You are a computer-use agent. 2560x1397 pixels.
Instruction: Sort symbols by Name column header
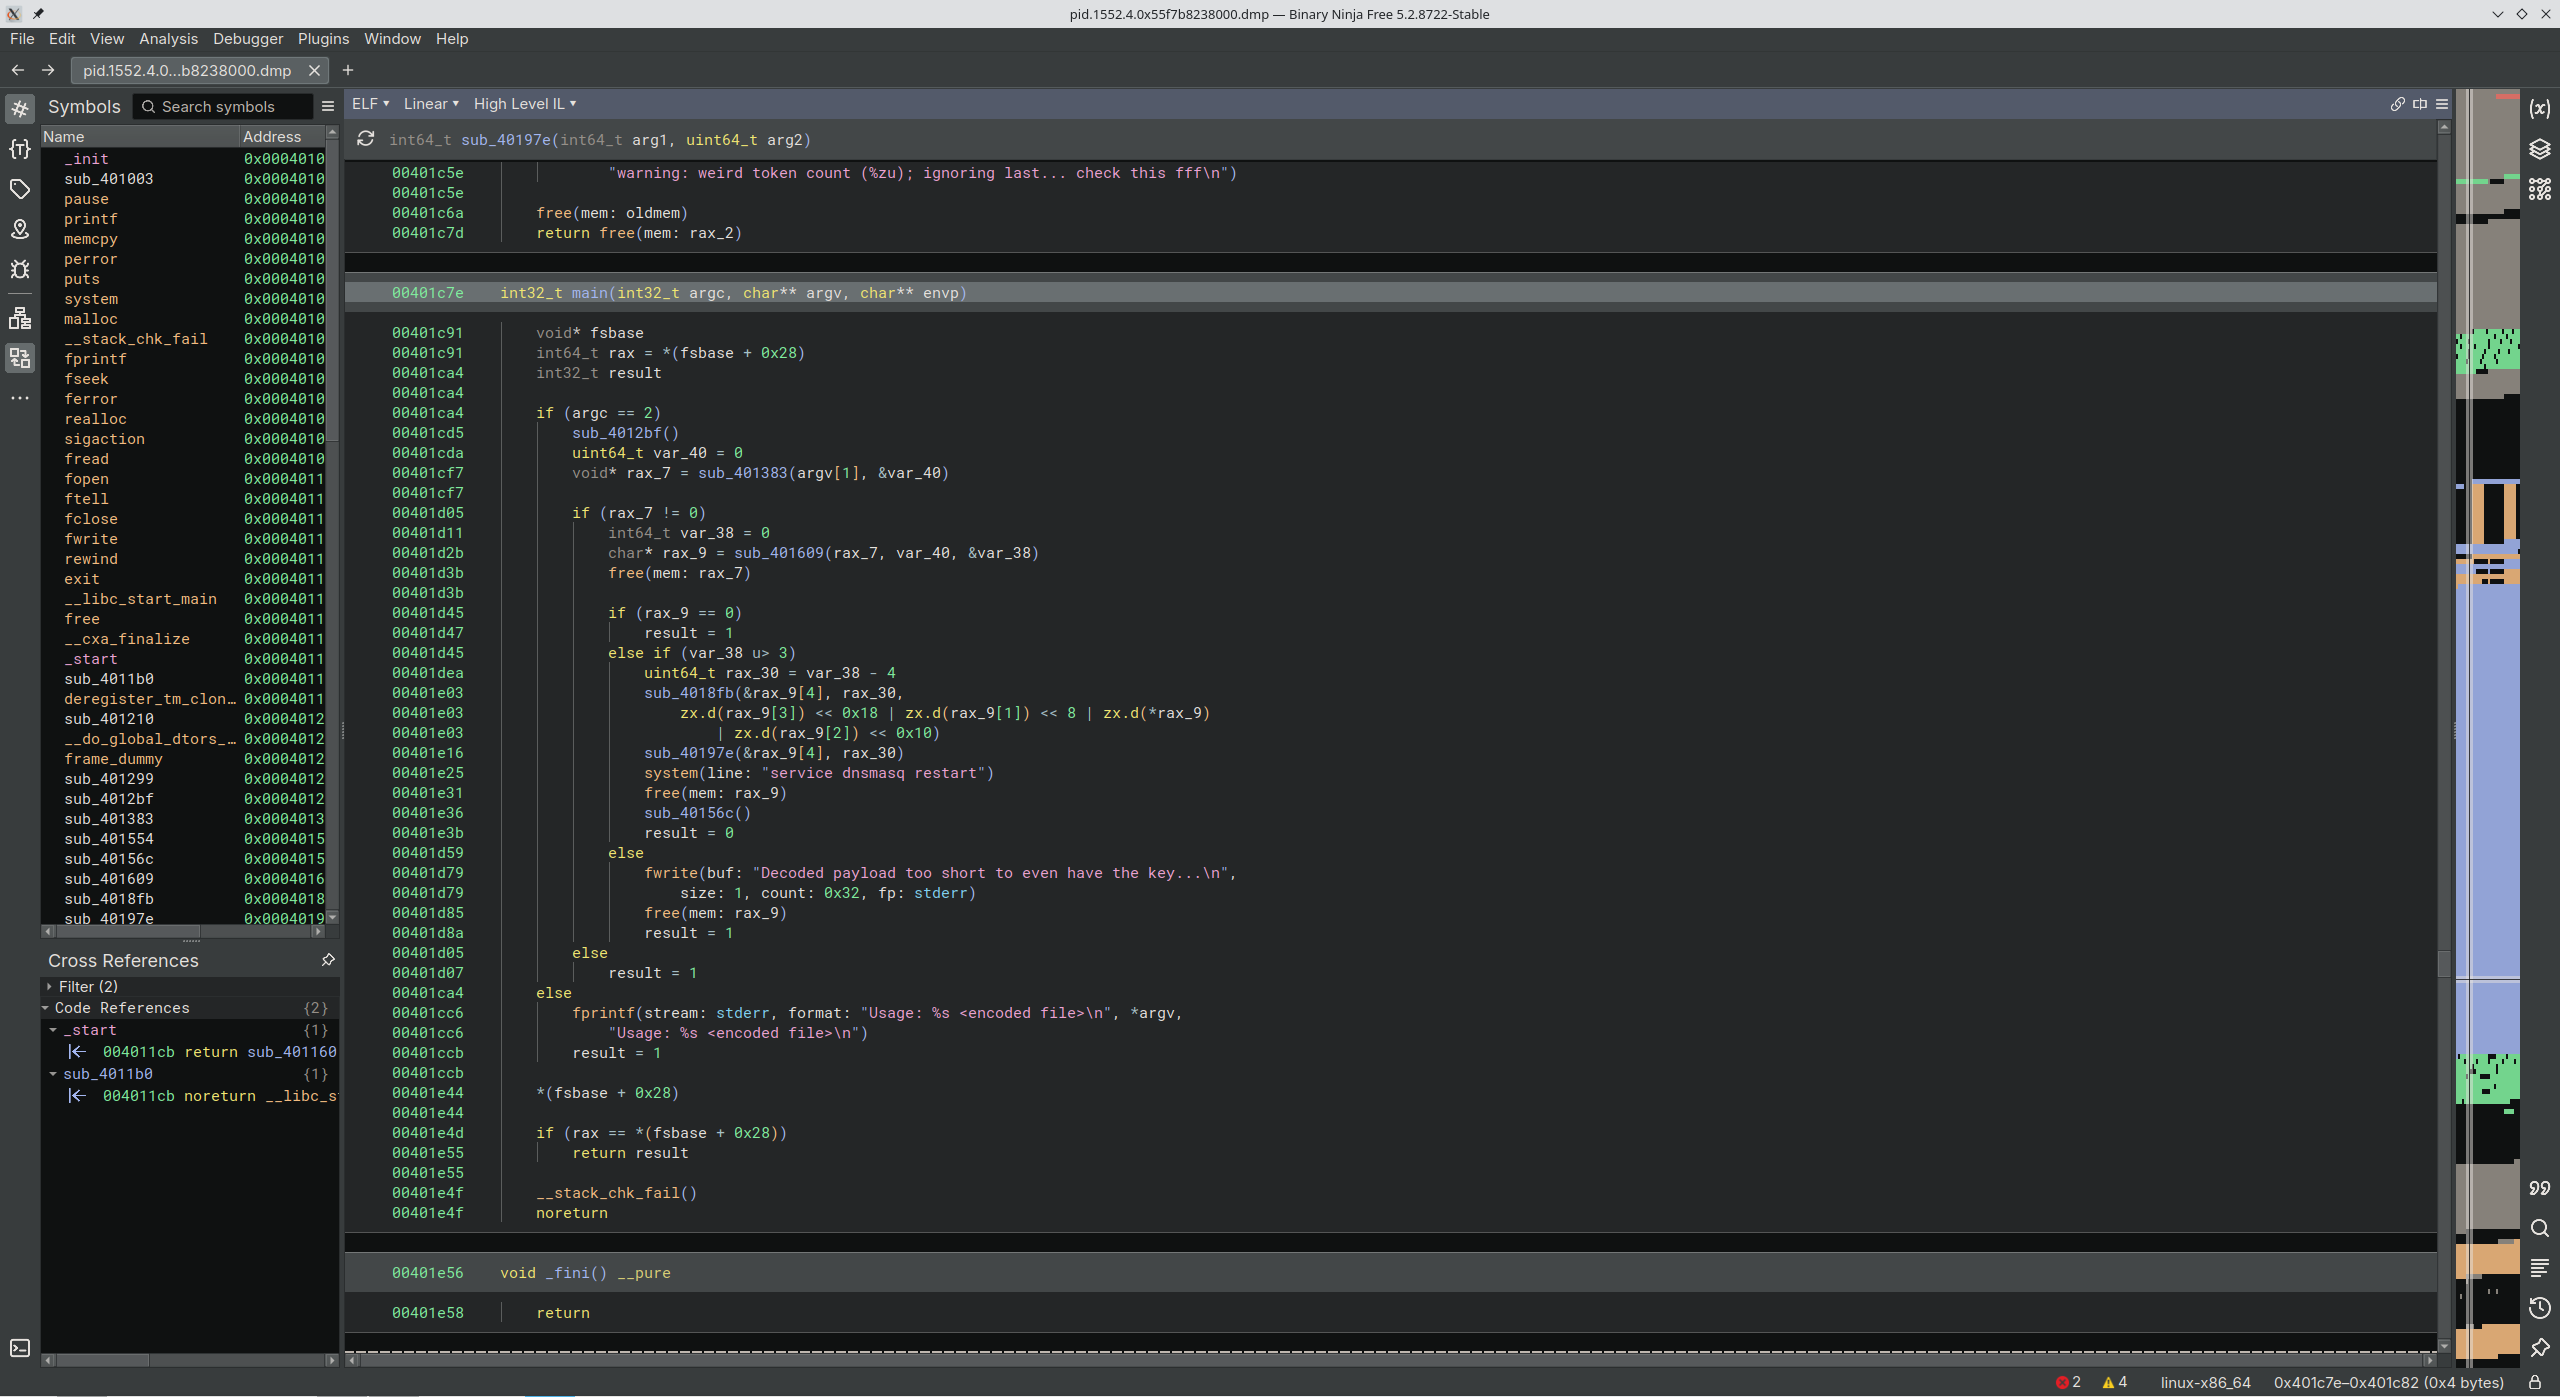pos(139,136)
